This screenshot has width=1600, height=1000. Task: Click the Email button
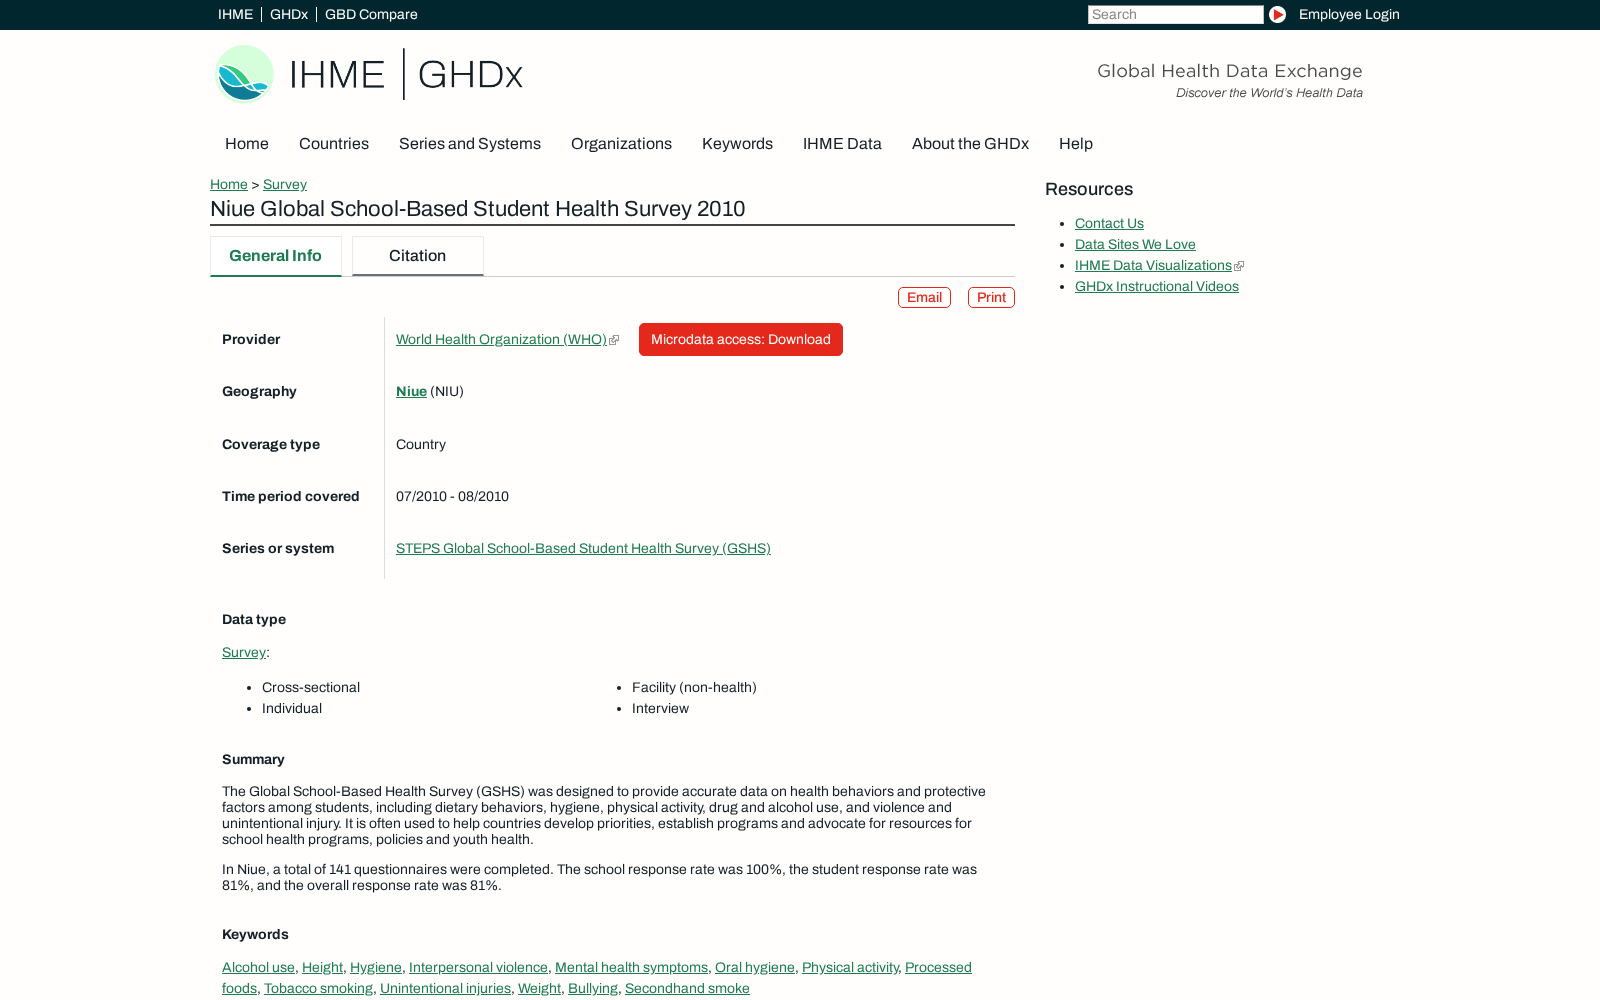coord(924,298)
